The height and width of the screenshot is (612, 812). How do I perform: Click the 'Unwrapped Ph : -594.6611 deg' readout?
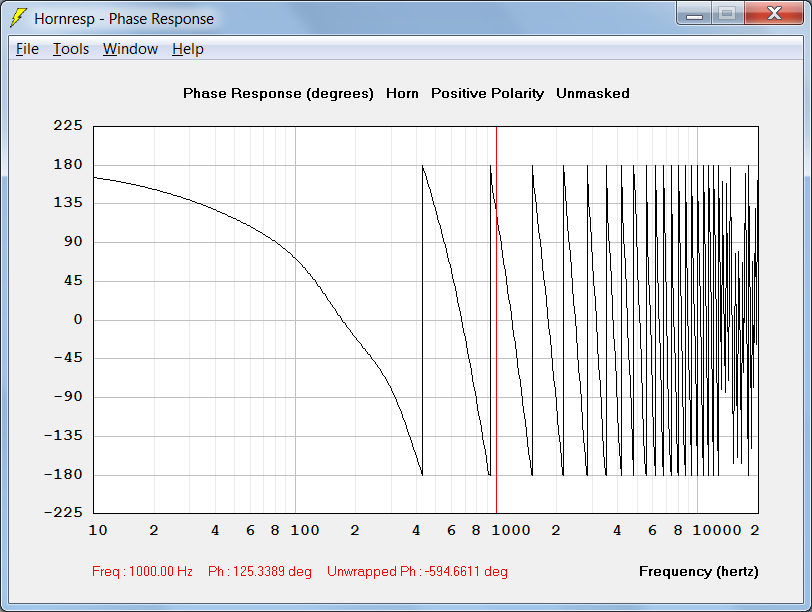tap(417, 572)
